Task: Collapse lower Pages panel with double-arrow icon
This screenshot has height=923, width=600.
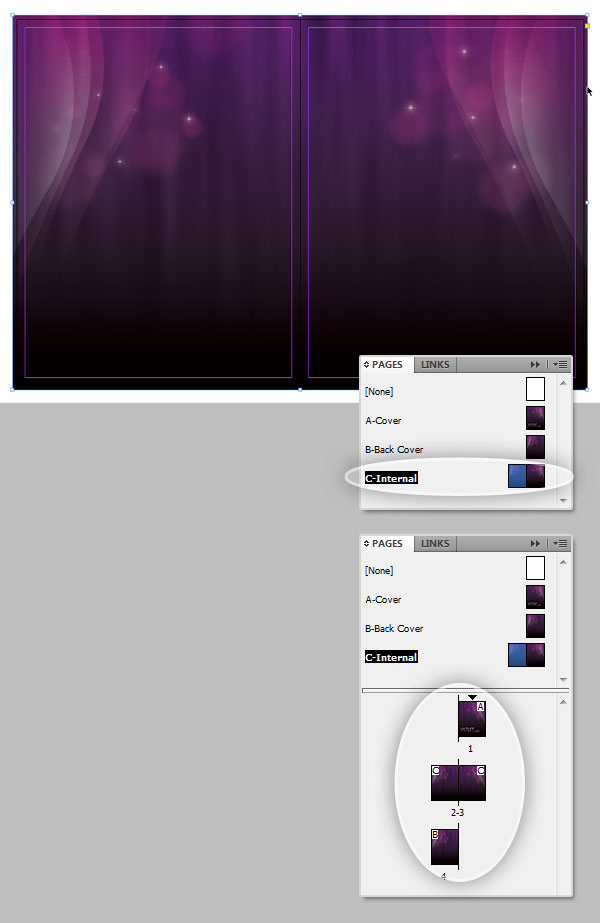Action: click(535, 543)
